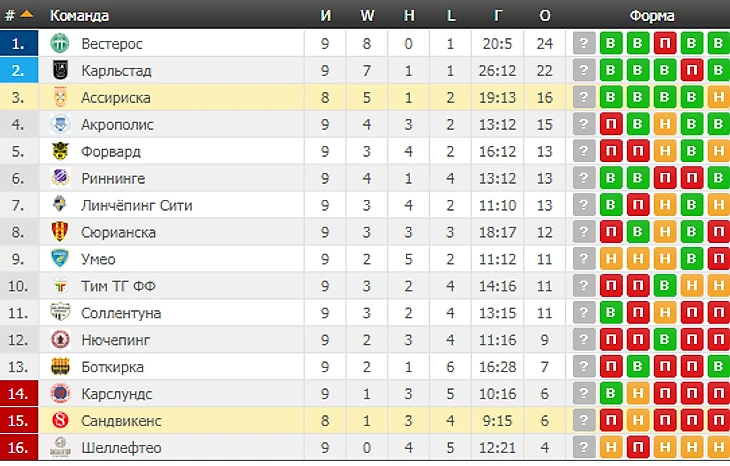The height and width of the screenshot is (466, 730).
Task: Sort standings by the О points column
Action: pyautogui.click(x=544, y=16)
